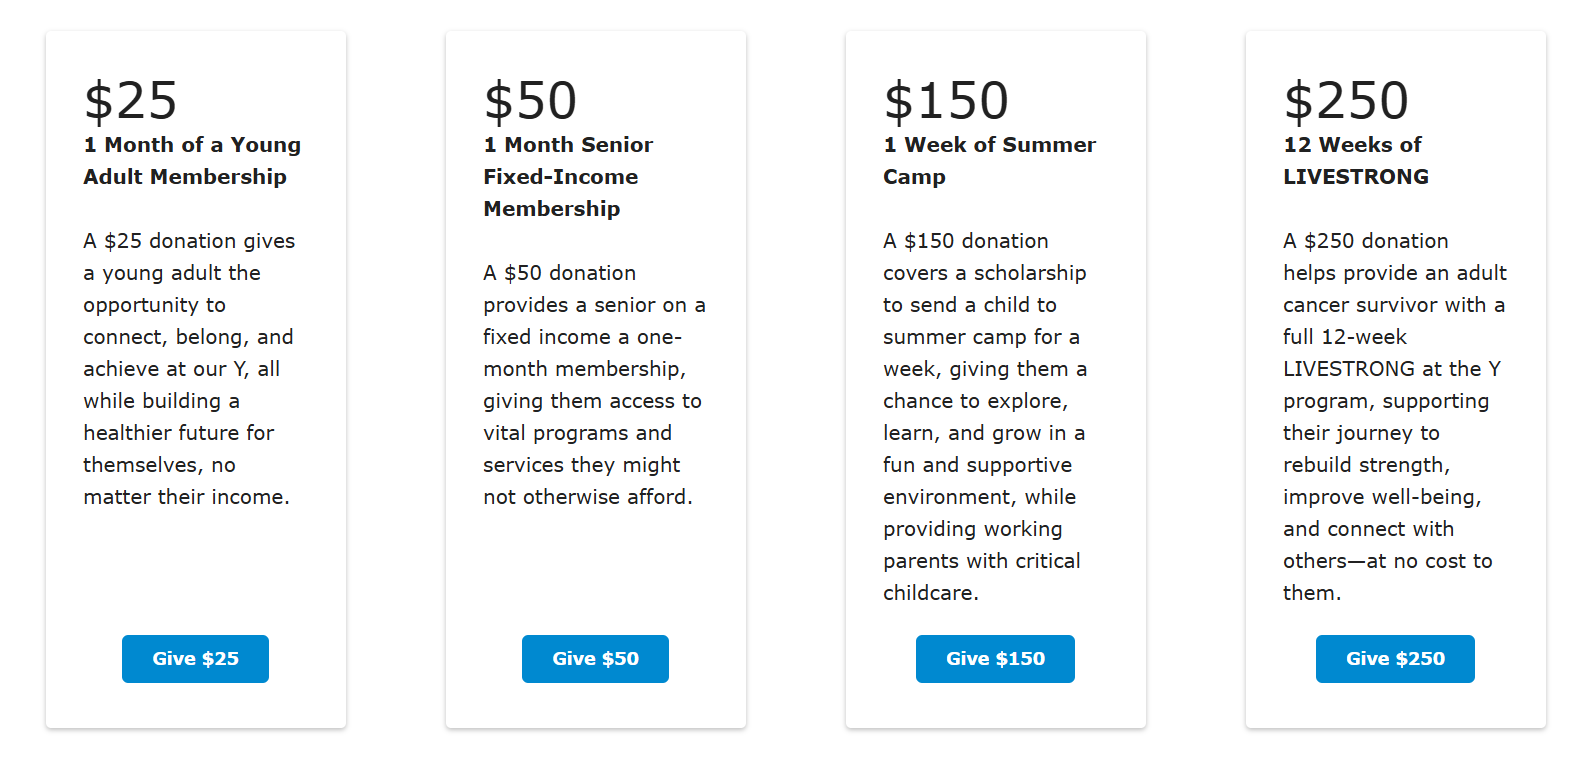Click the $150 price heading
The width and height of the screenshot is (1584, 760).
pyautogui.click(x=946, y=101)
